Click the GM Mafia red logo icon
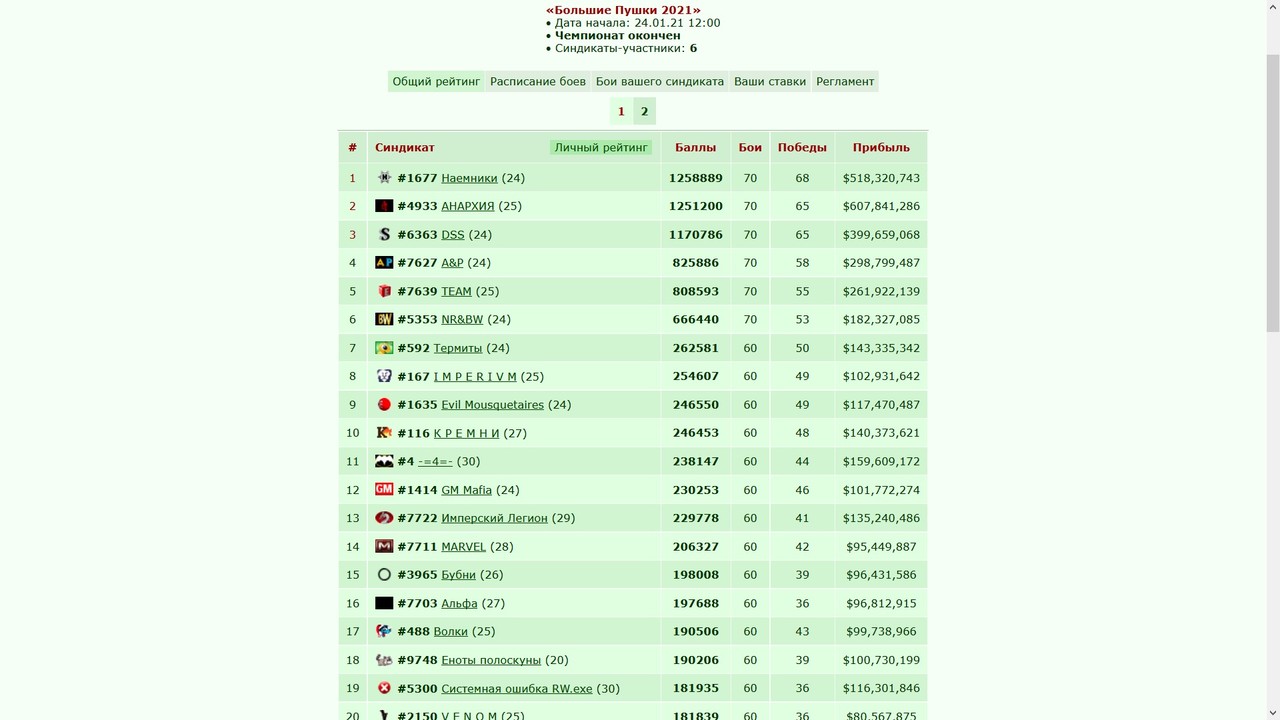 tap(384, 490)
